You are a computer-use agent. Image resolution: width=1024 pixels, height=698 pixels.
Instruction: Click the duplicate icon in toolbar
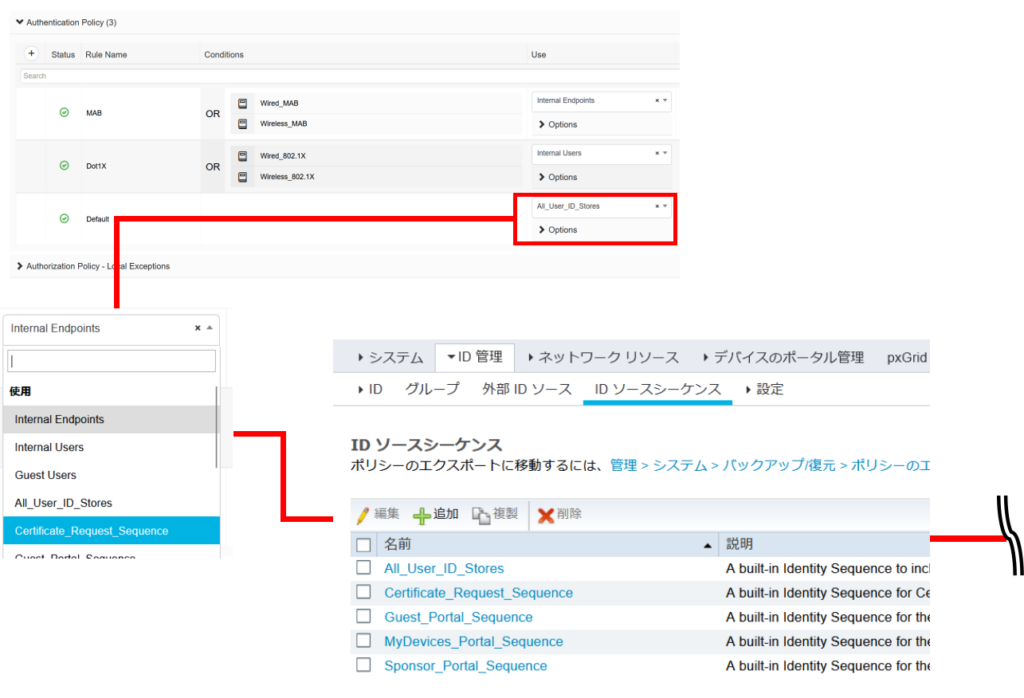click(x=481, y=515)
